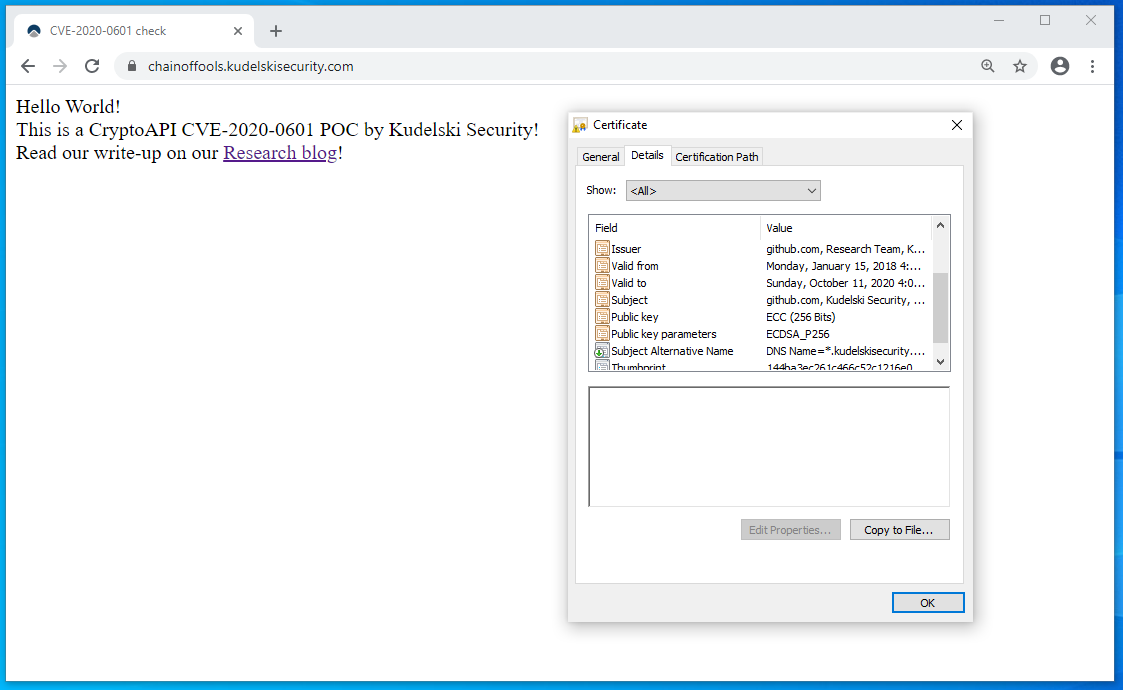Viewport: 1123px width, 690px height.
Task: Confirm the certificate dialog with OK
Action: coord(927,603)
